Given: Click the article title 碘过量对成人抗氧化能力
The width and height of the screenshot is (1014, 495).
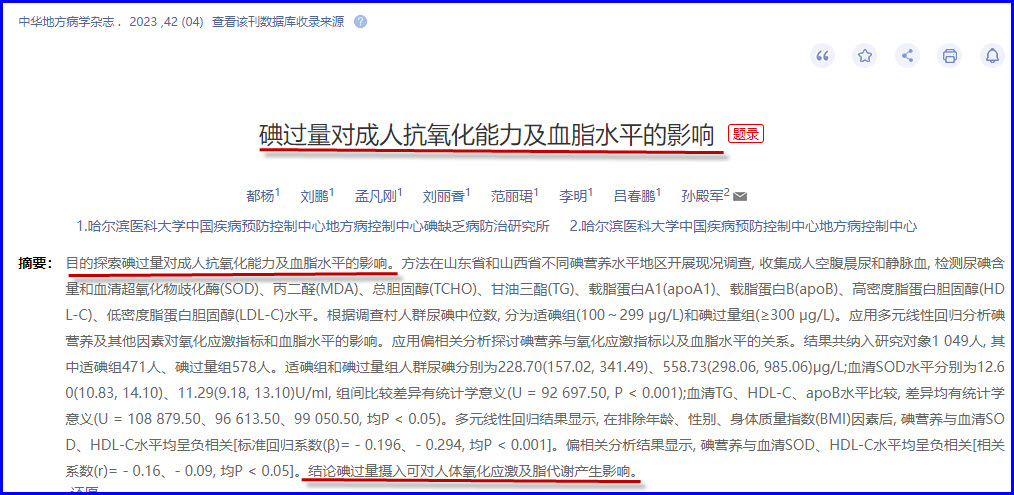Looking at the screenshot, I should click(487, 135).
